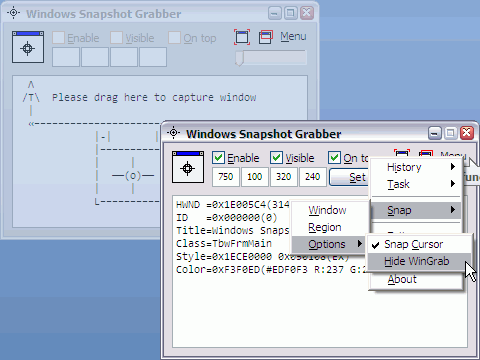The height and width of the screenshot is (360, 480).
Task: Click the background window's title bar crosshair icon
Action: [14, 13]
